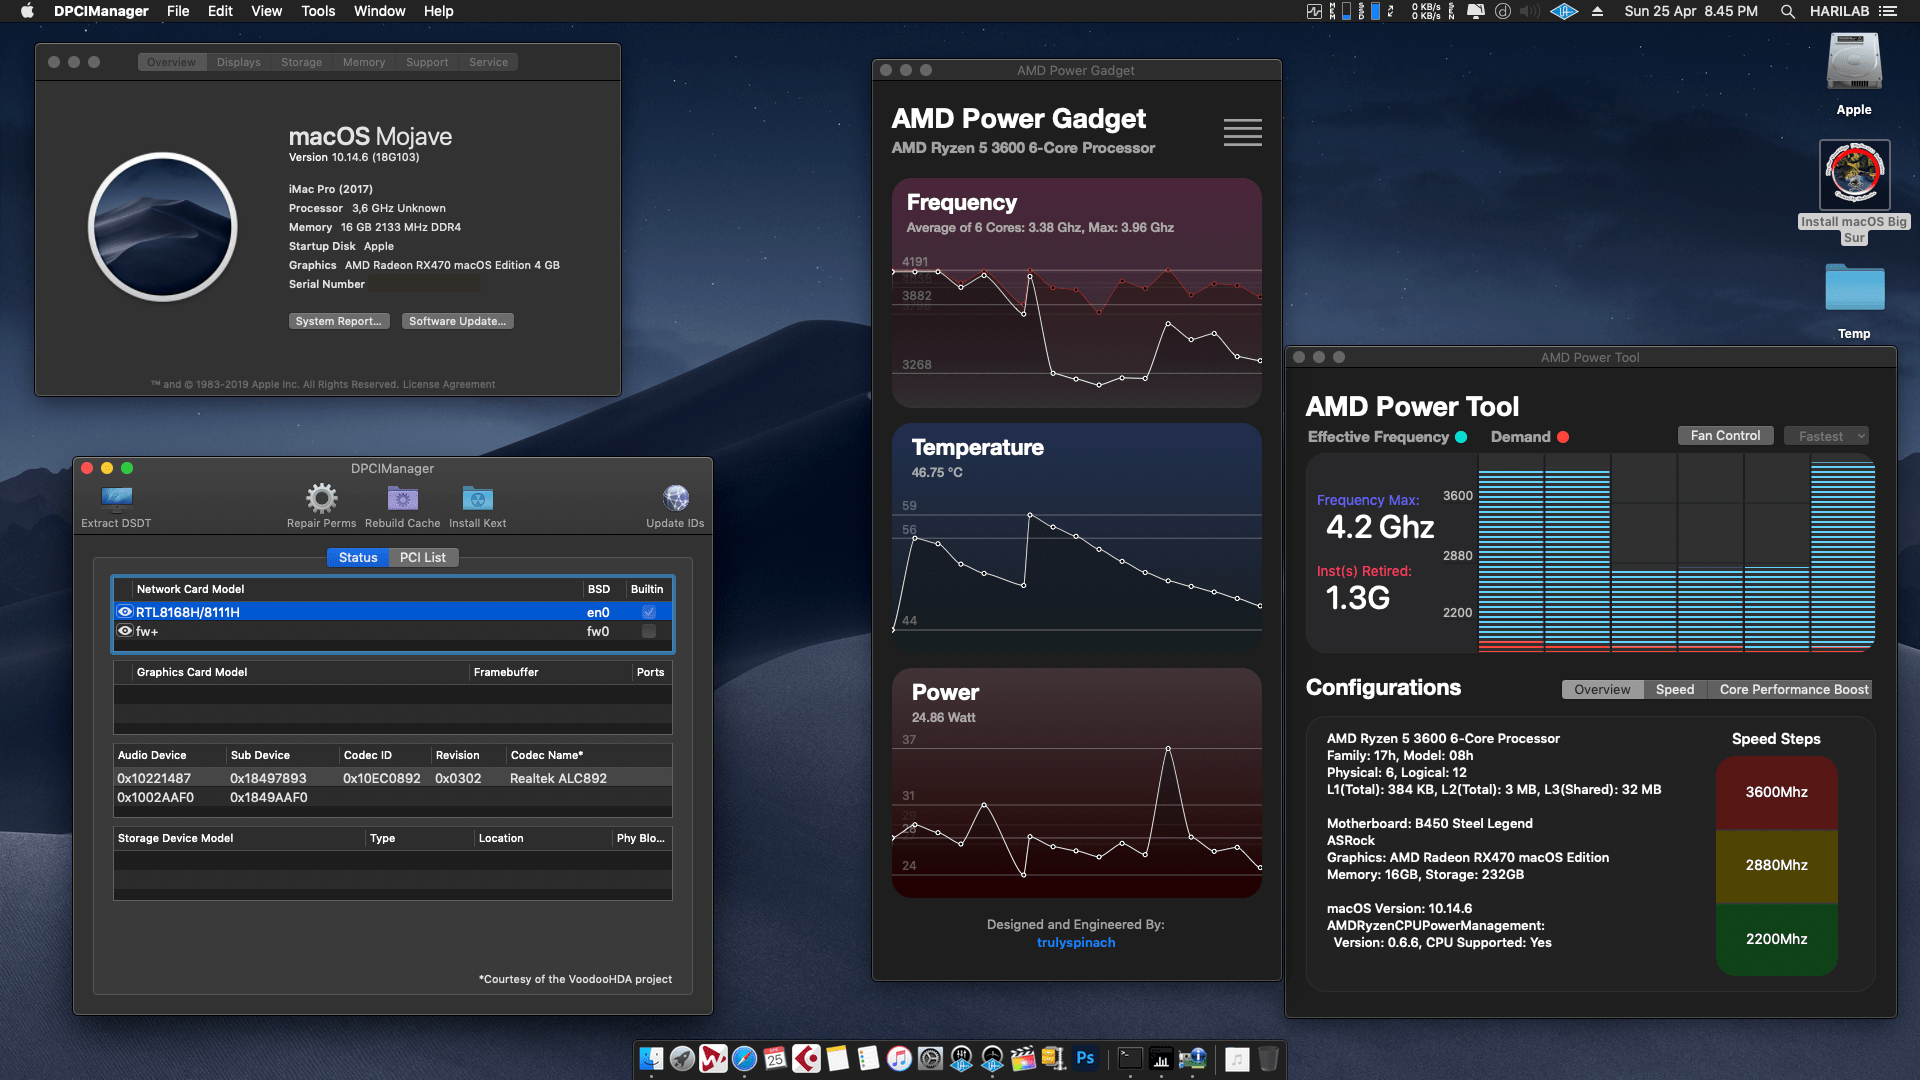This screenshot has width=1920, height=1080.
Task: Open the Support tab in About This Mac
Action: (427, 62)
